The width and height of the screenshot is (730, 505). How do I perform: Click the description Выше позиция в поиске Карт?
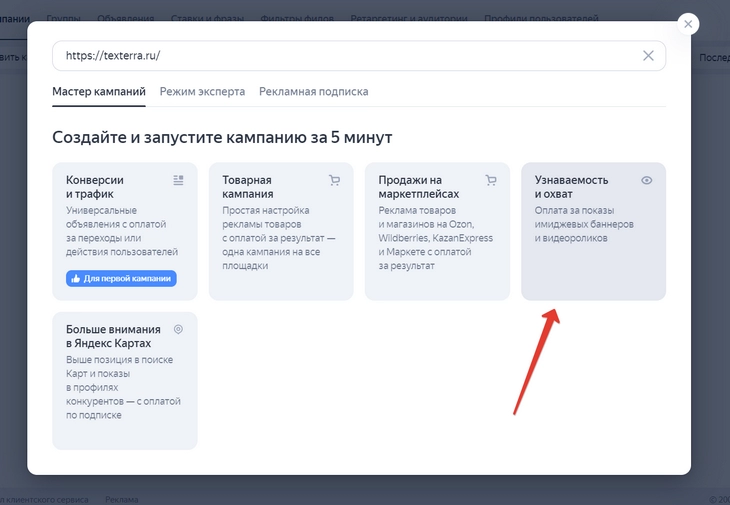(123, 387)
